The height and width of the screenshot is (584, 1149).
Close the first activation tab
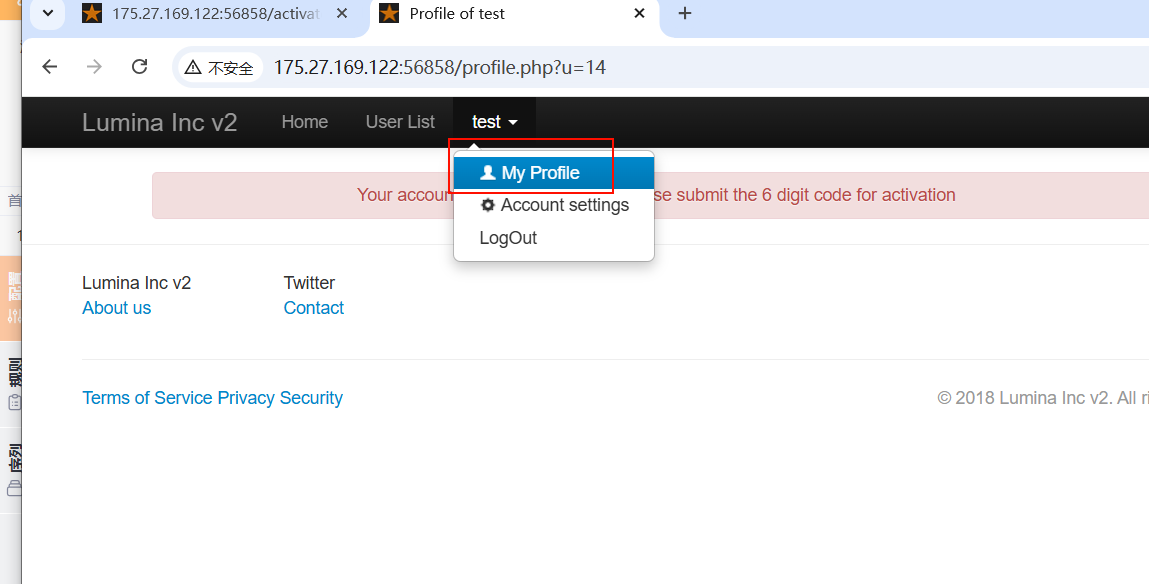pos(341,14)
